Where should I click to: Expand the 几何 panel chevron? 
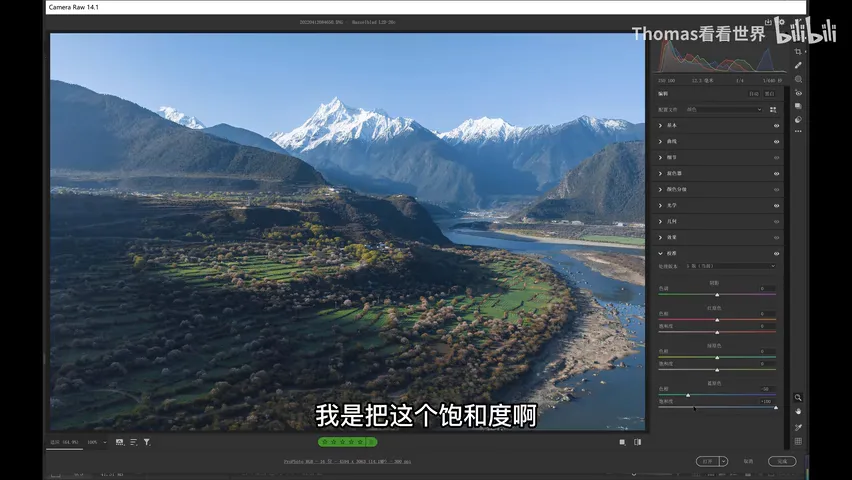tap(660, 222)
